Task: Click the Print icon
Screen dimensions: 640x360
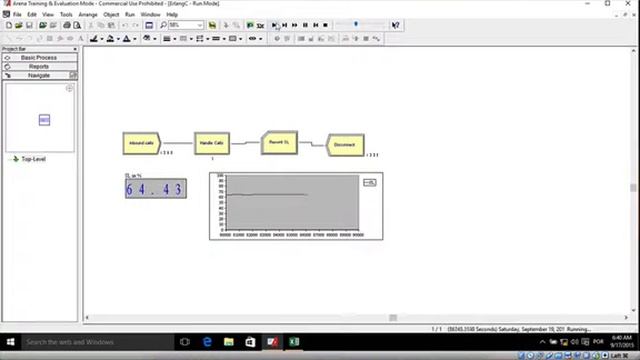Action: point(67,25)
